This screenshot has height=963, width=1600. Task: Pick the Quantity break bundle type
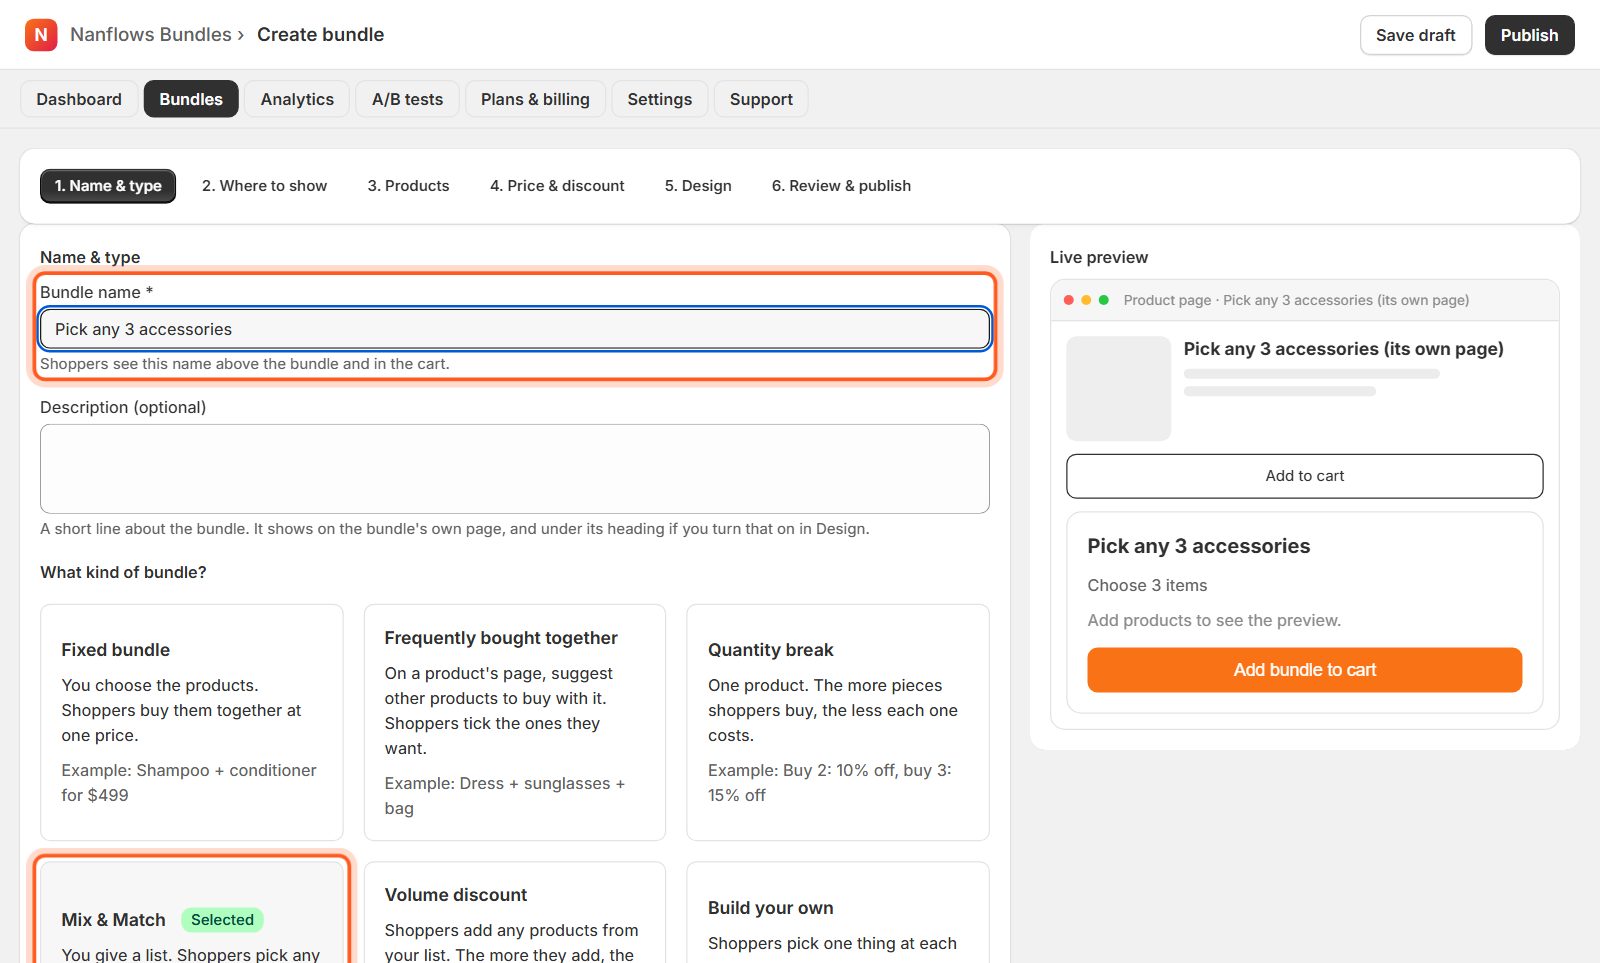pos(838,722)
